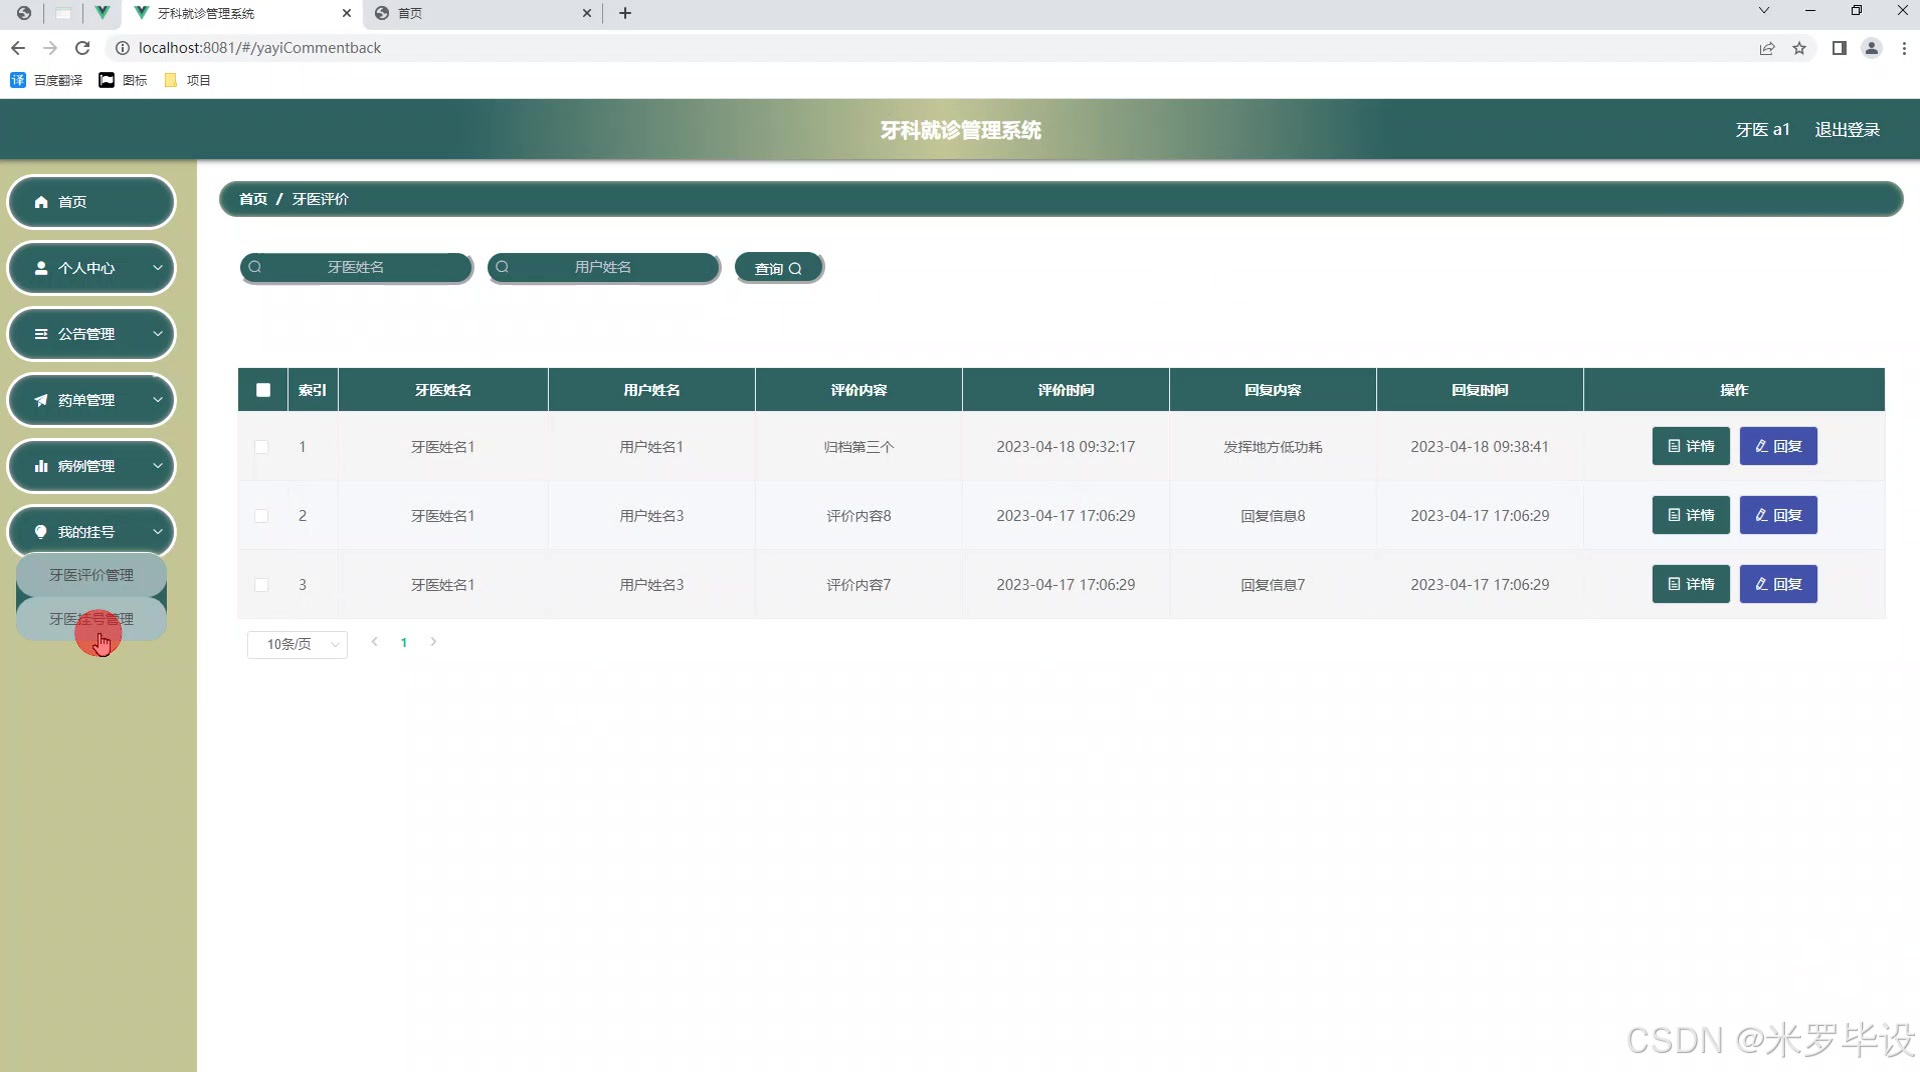Click the chevron on 公告管理
Image resolution: width=1920 pixels, height=1072 pixels.
pyautogui.click(x=157, y=334)
